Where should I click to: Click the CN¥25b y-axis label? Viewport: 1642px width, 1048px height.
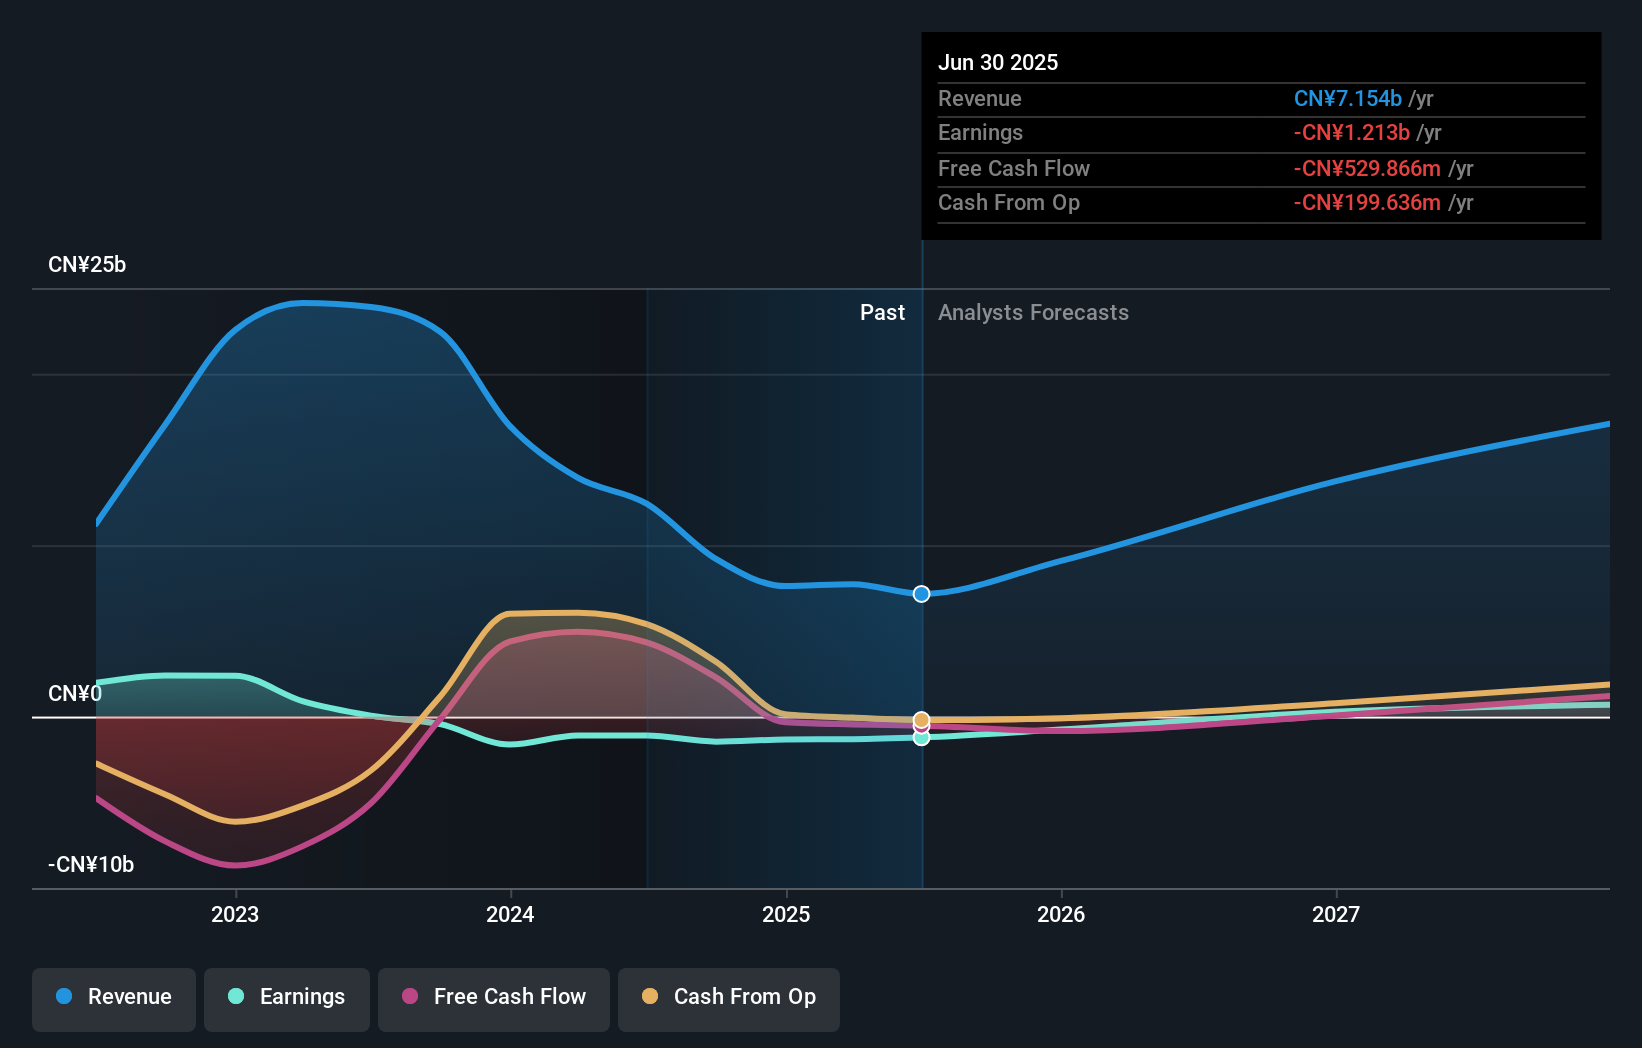pyautogui.click(x=87, y=265)
